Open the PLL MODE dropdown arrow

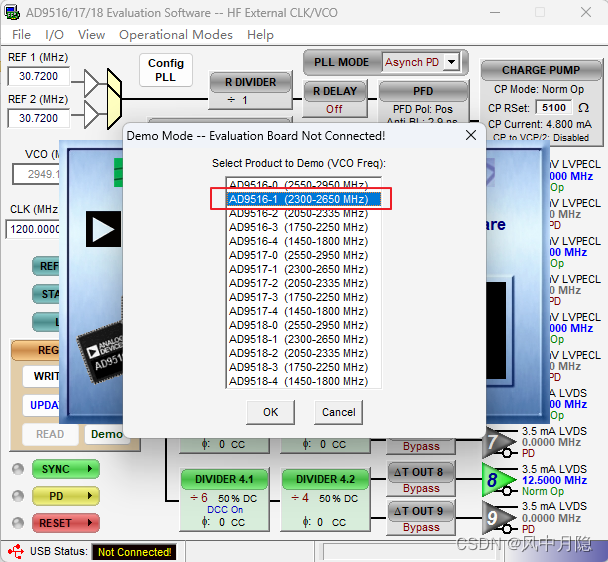452,62
